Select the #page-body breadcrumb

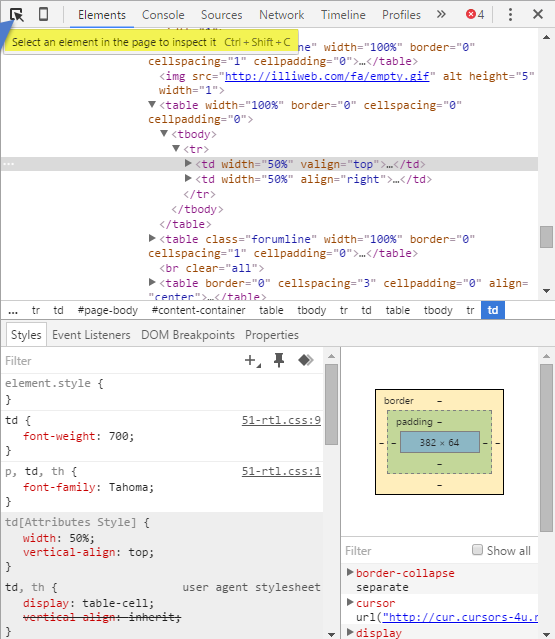pos(108,310)
